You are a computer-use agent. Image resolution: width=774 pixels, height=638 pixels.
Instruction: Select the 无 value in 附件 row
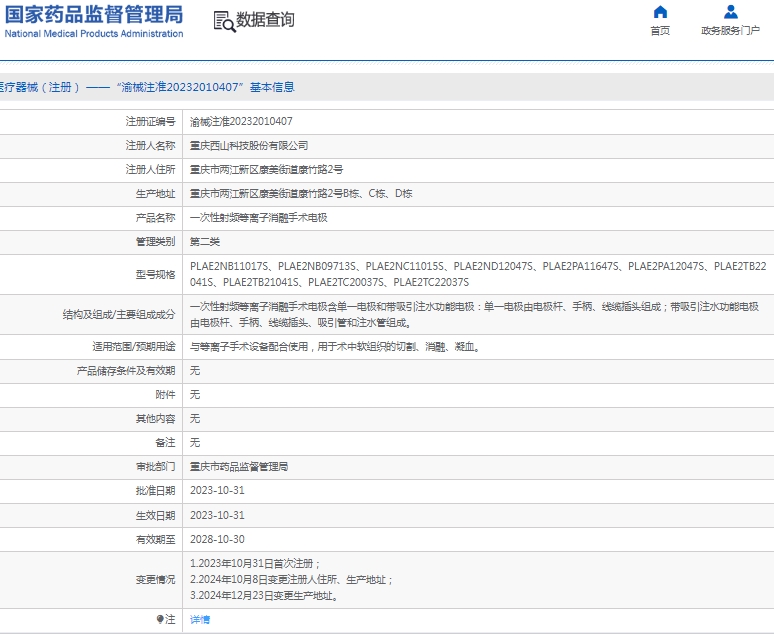(x=195, y=395)
